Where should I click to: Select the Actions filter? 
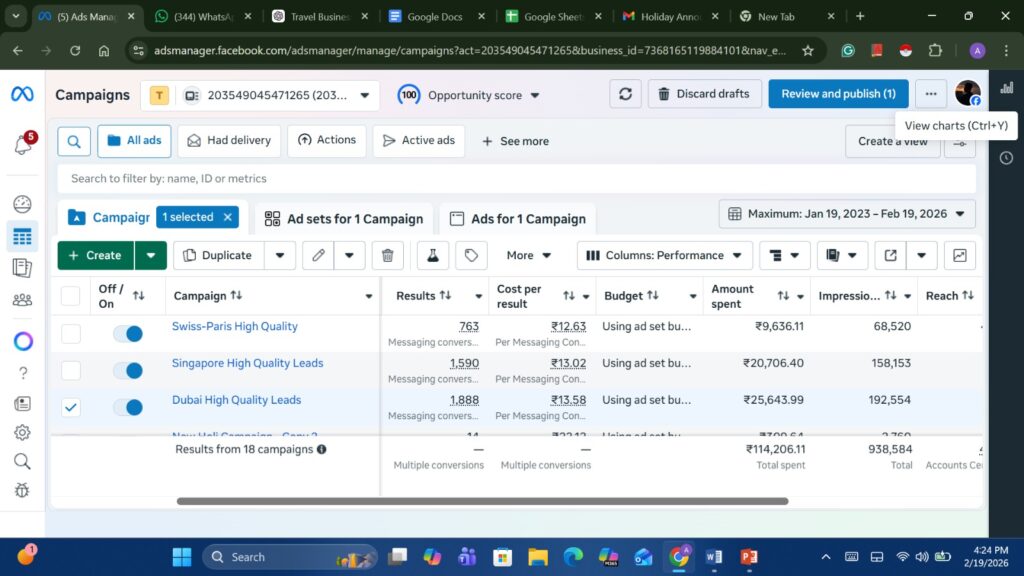click(327, 141)
